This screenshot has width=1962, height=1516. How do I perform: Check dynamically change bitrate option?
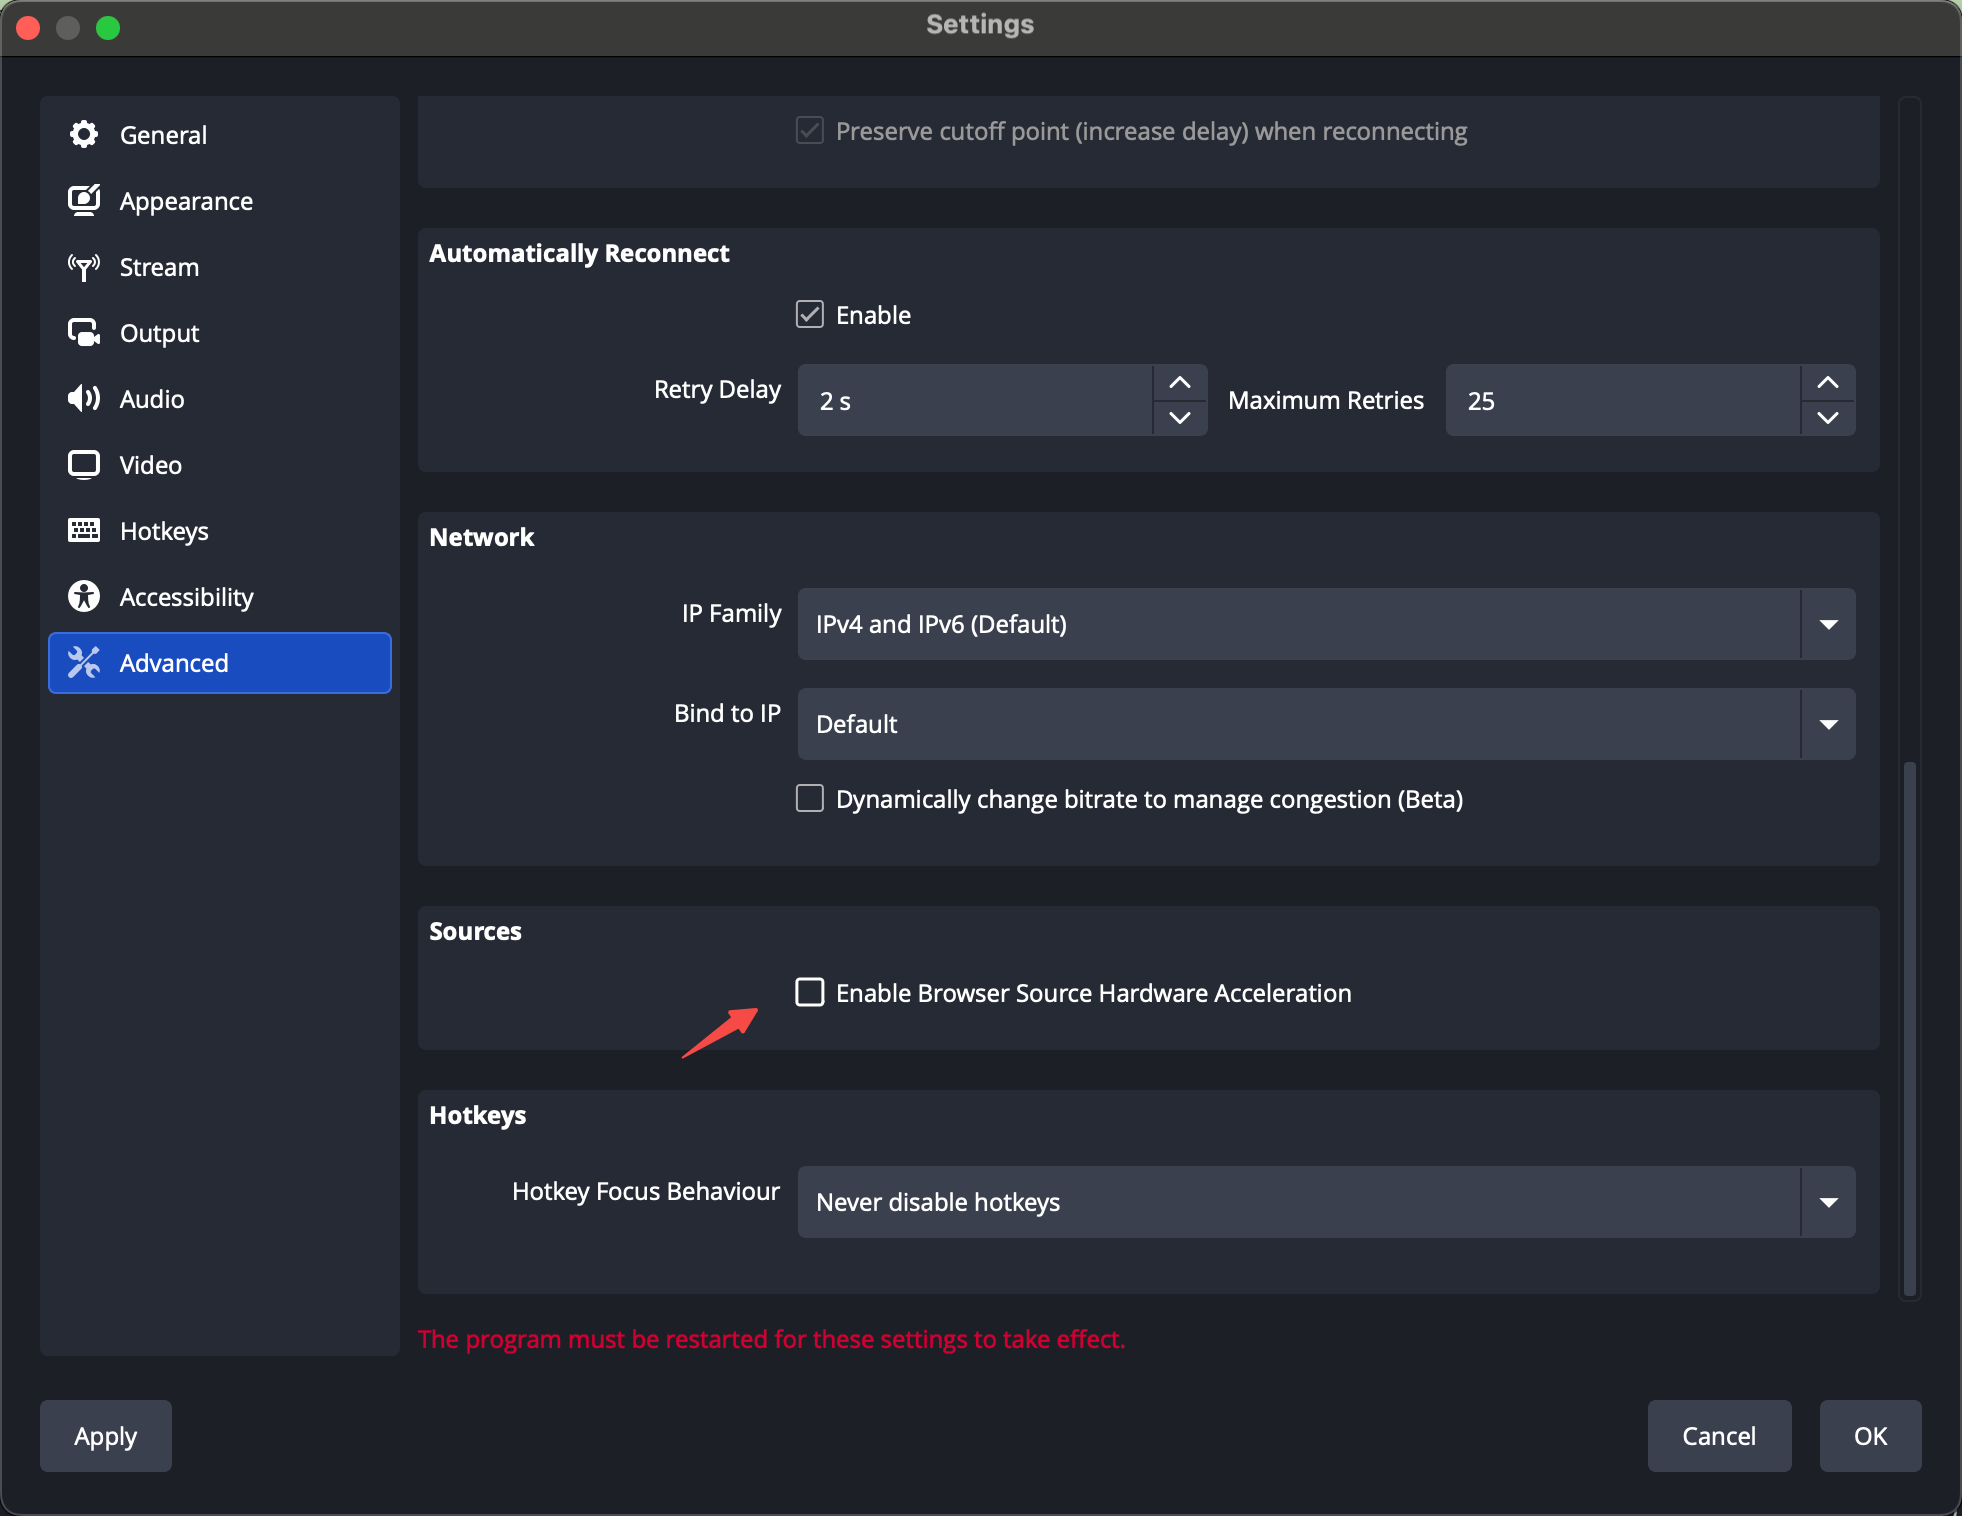click(x=809, y=798)
